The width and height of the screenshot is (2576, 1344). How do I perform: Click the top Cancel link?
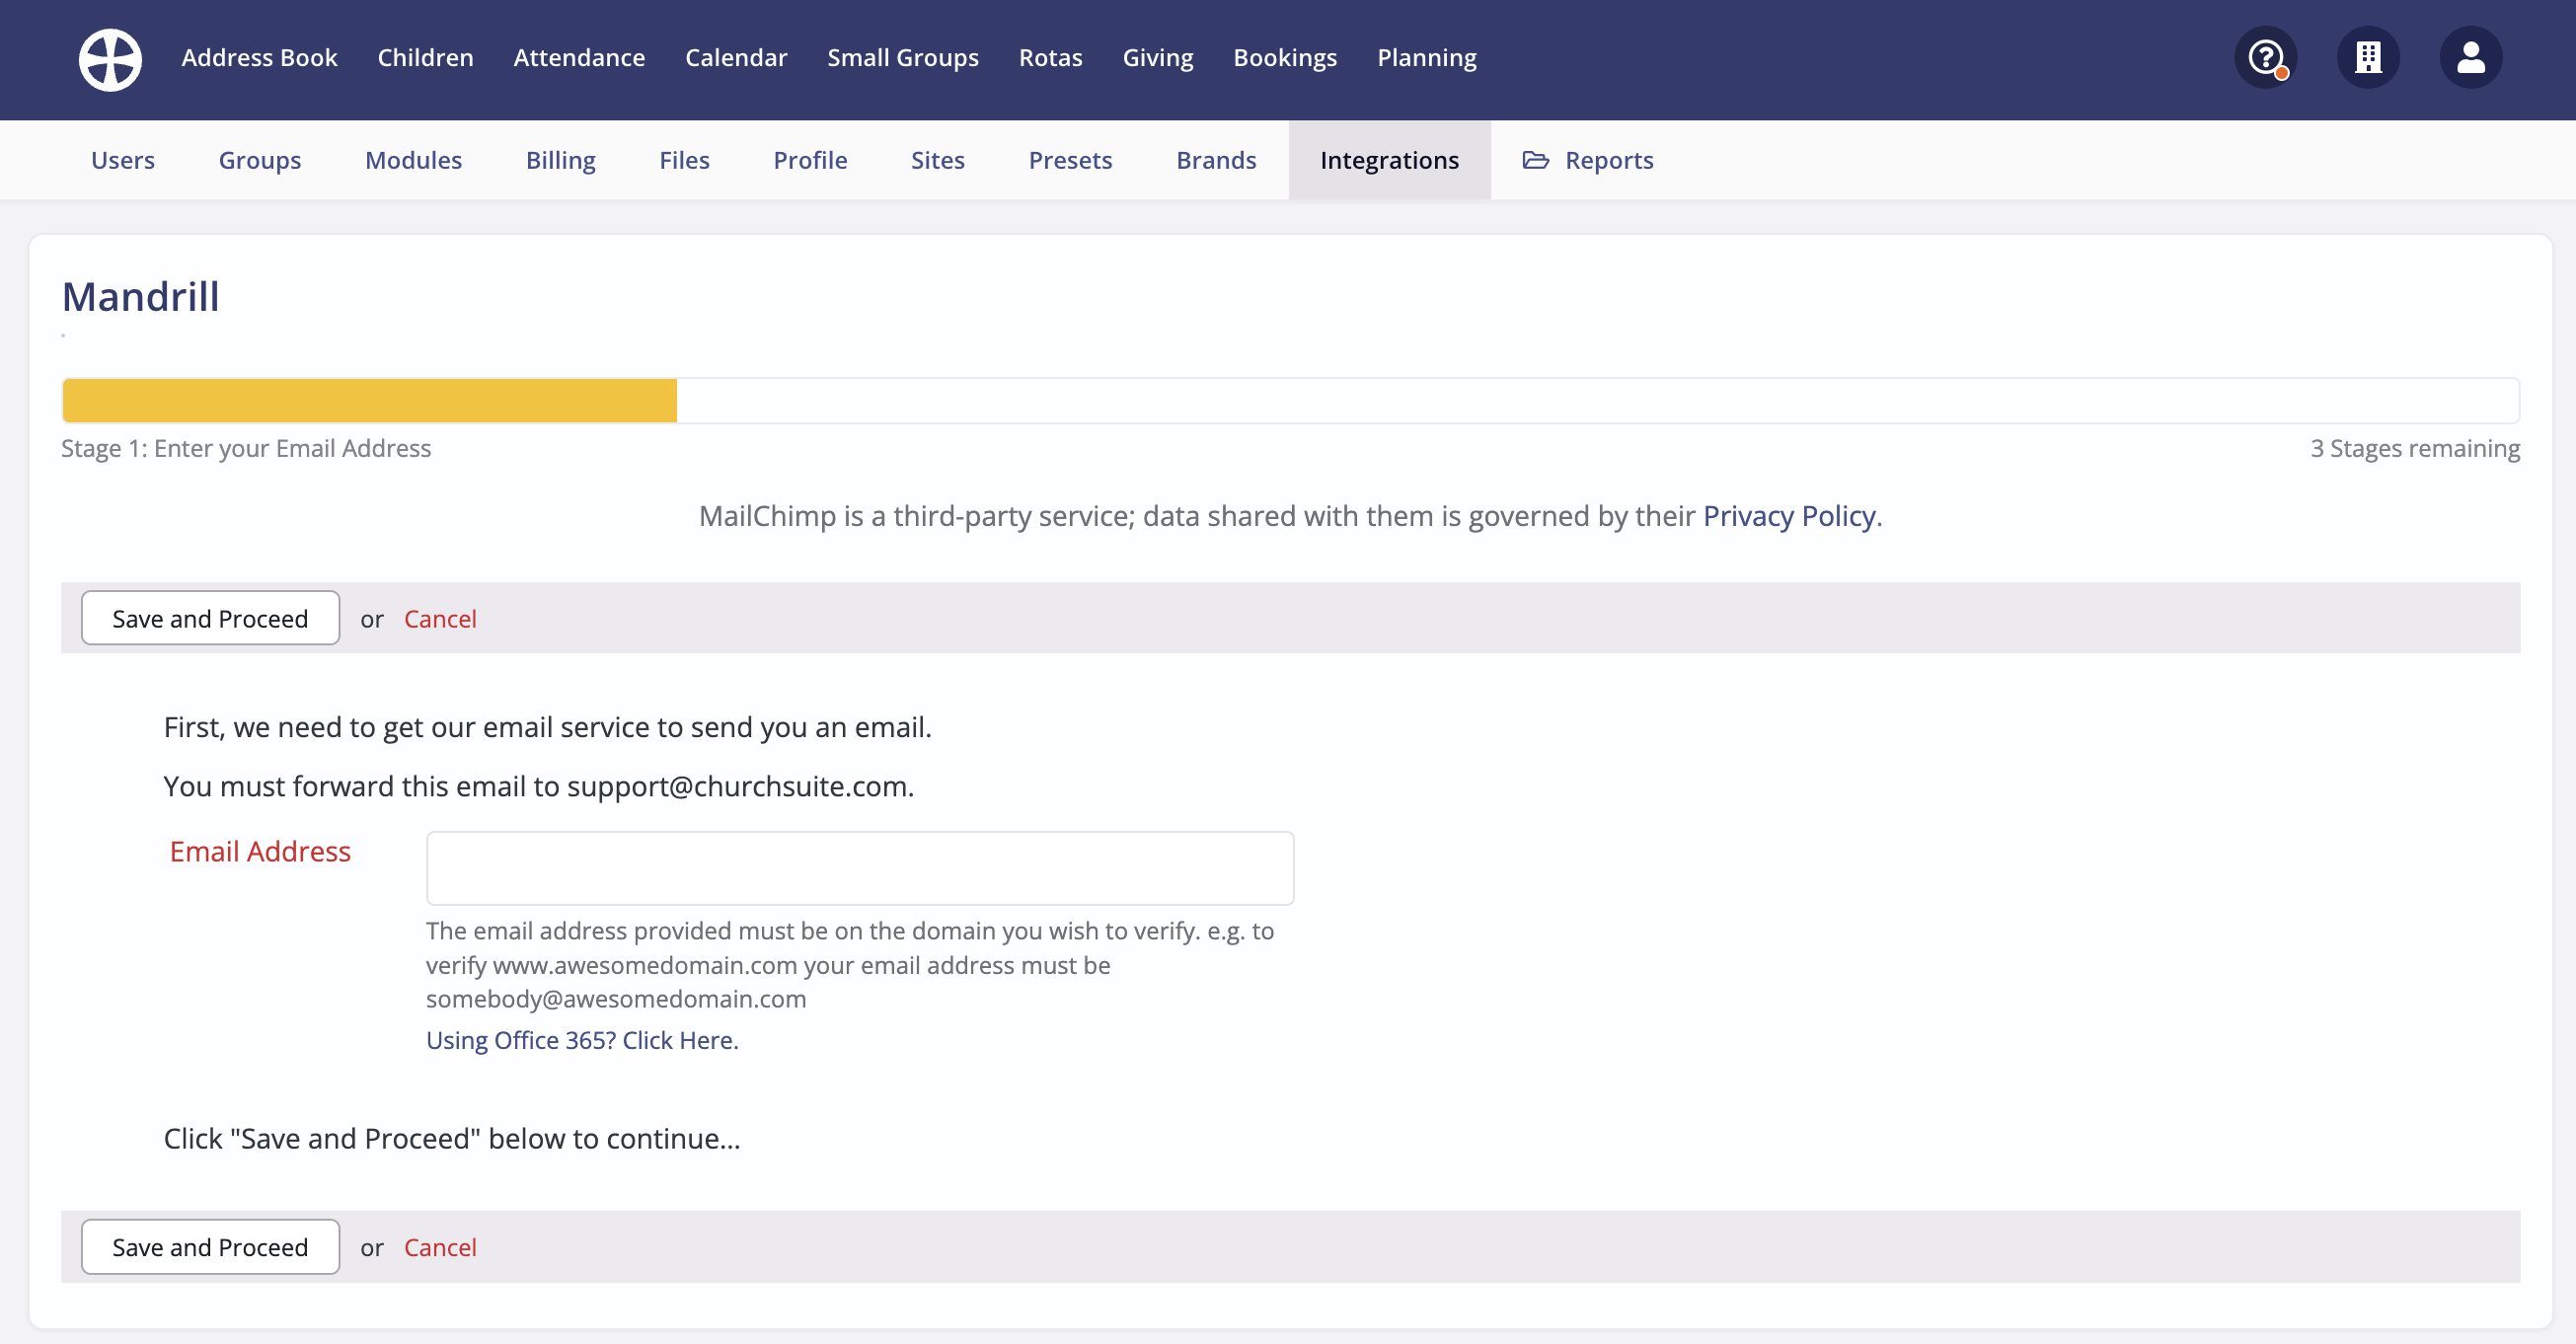pyautogui.click(x=439, y=619)
